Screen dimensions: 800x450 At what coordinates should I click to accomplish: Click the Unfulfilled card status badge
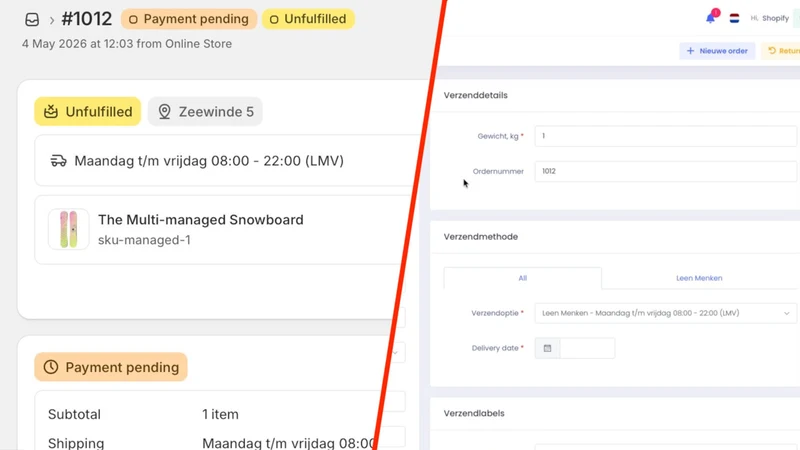click(x=88, y=111)
